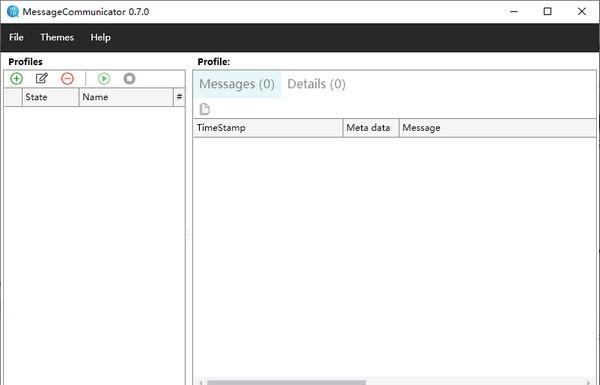The width and height of the screenshot is (600, 385).
Task: Edit the selected profile with pencil icon
Action: click(x=41, y=78)
